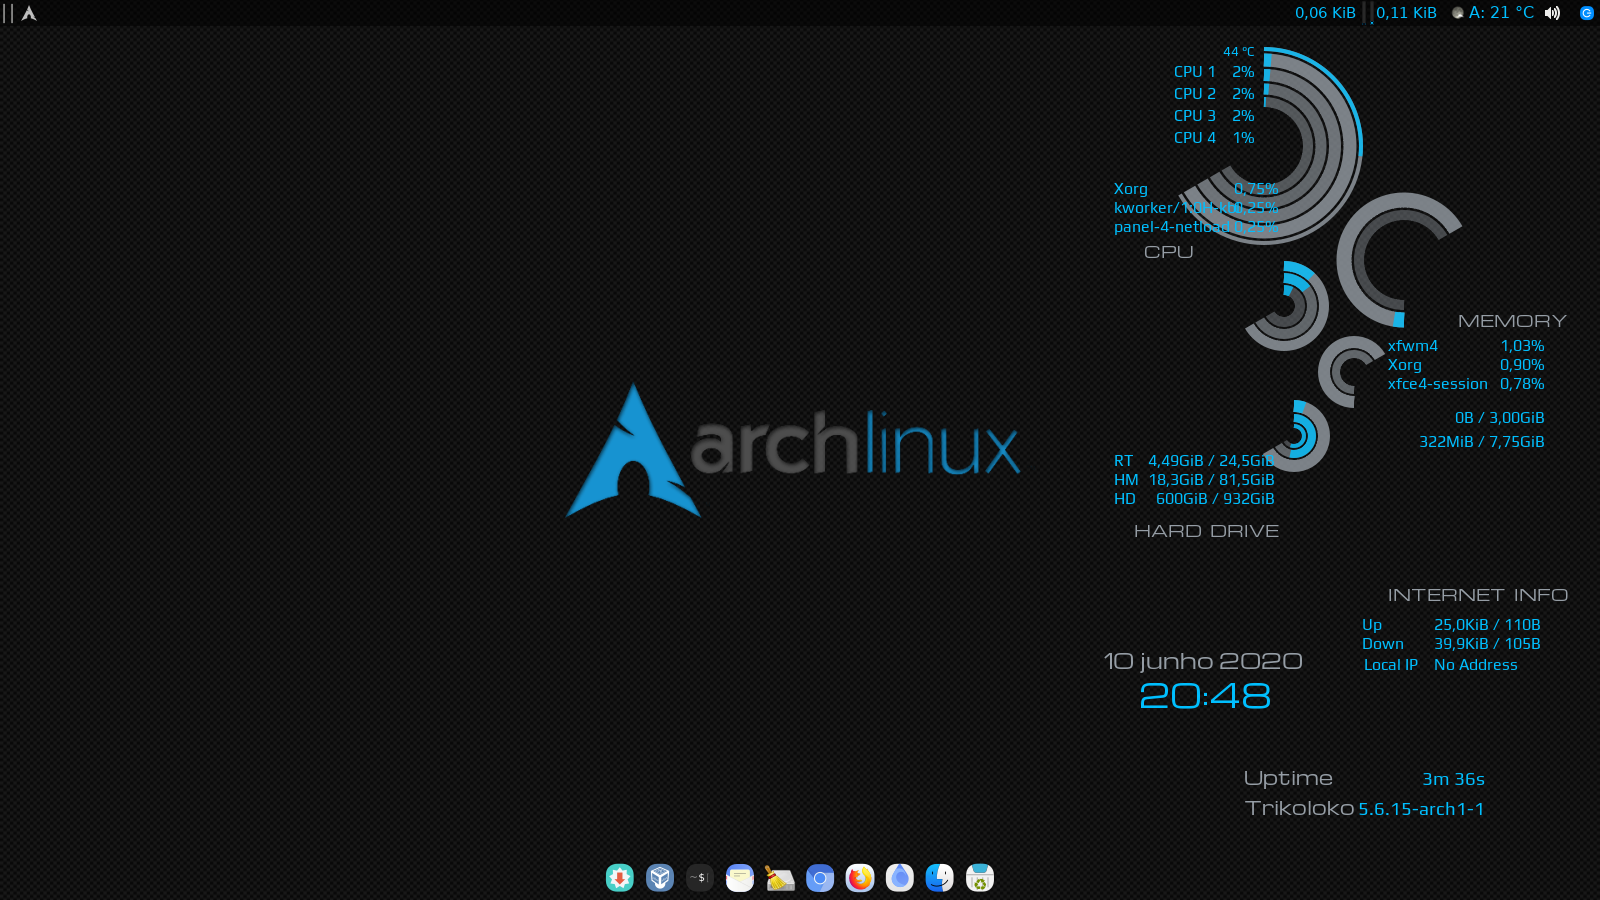Open VirtualBox from the dock
1600x900 pixels.
click(x=660, y=878)
